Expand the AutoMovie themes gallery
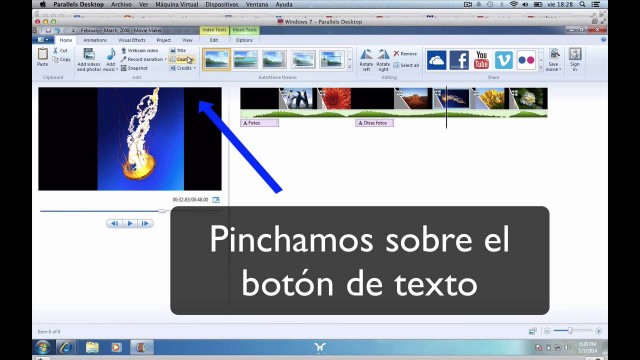 click(350, 68)
